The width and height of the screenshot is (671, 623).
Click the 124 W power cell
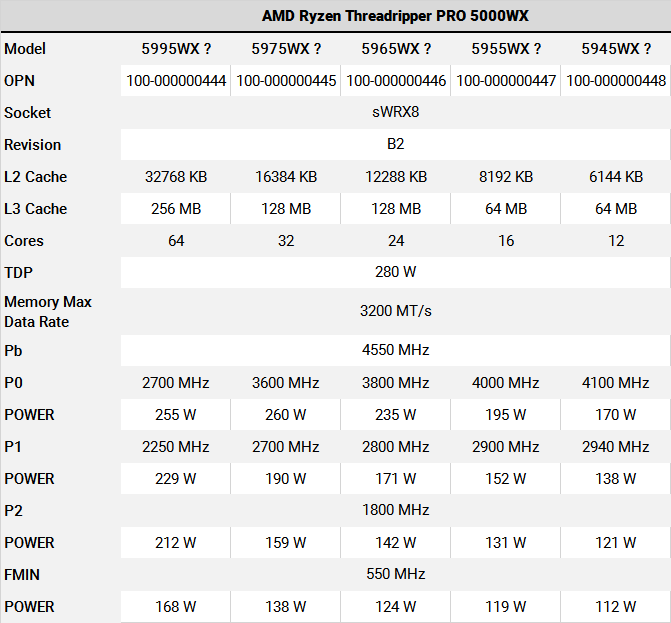click(396, 607)
